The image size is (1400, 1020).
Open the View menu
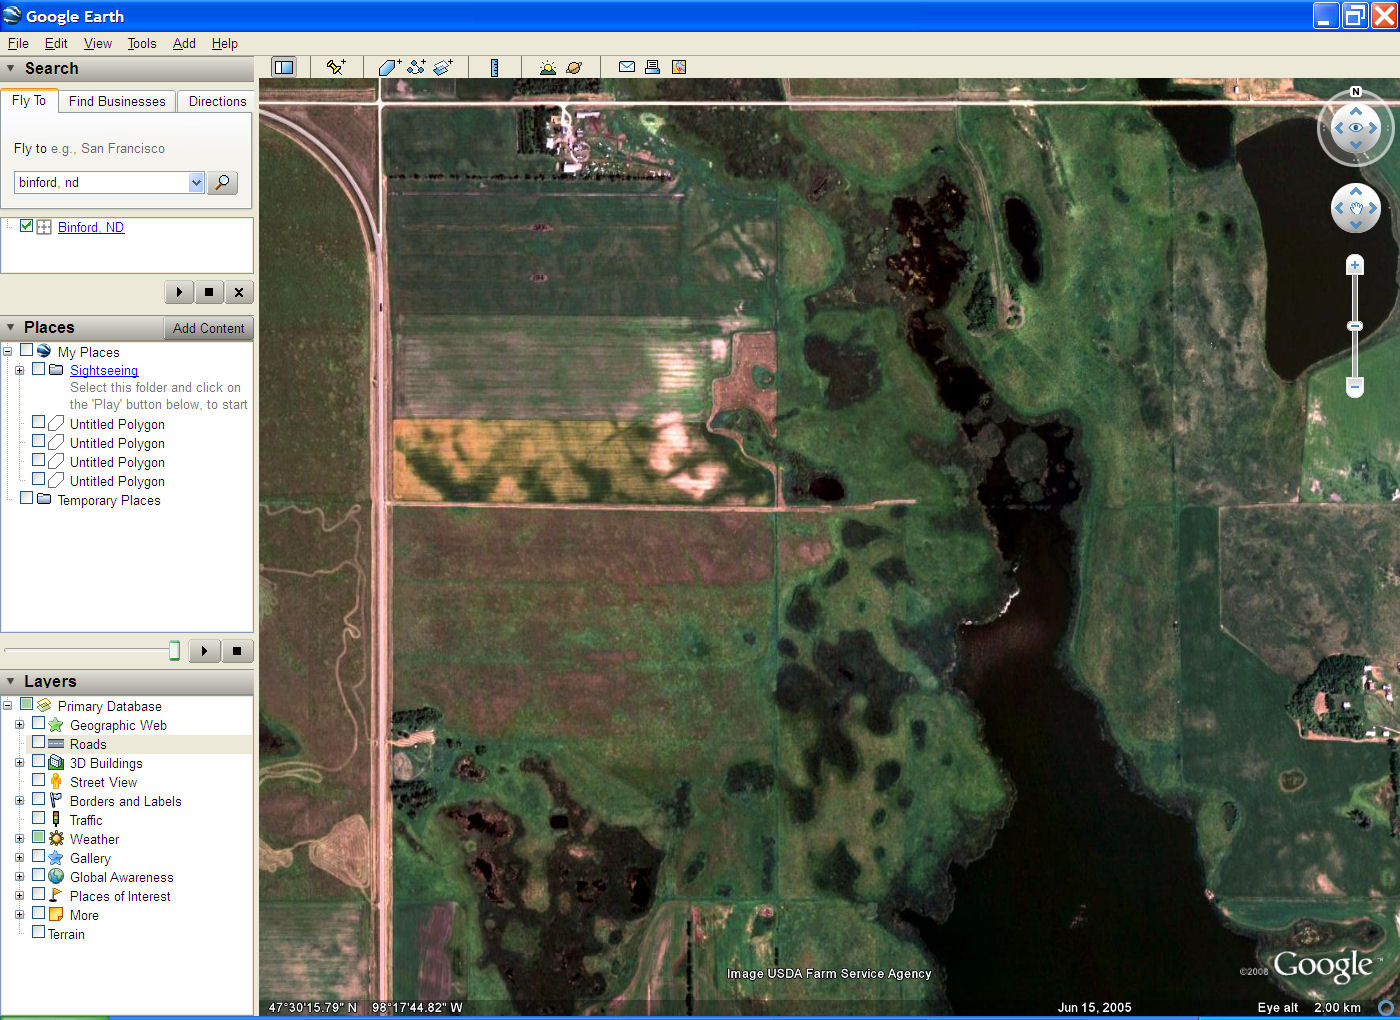(x=98, y=43)
